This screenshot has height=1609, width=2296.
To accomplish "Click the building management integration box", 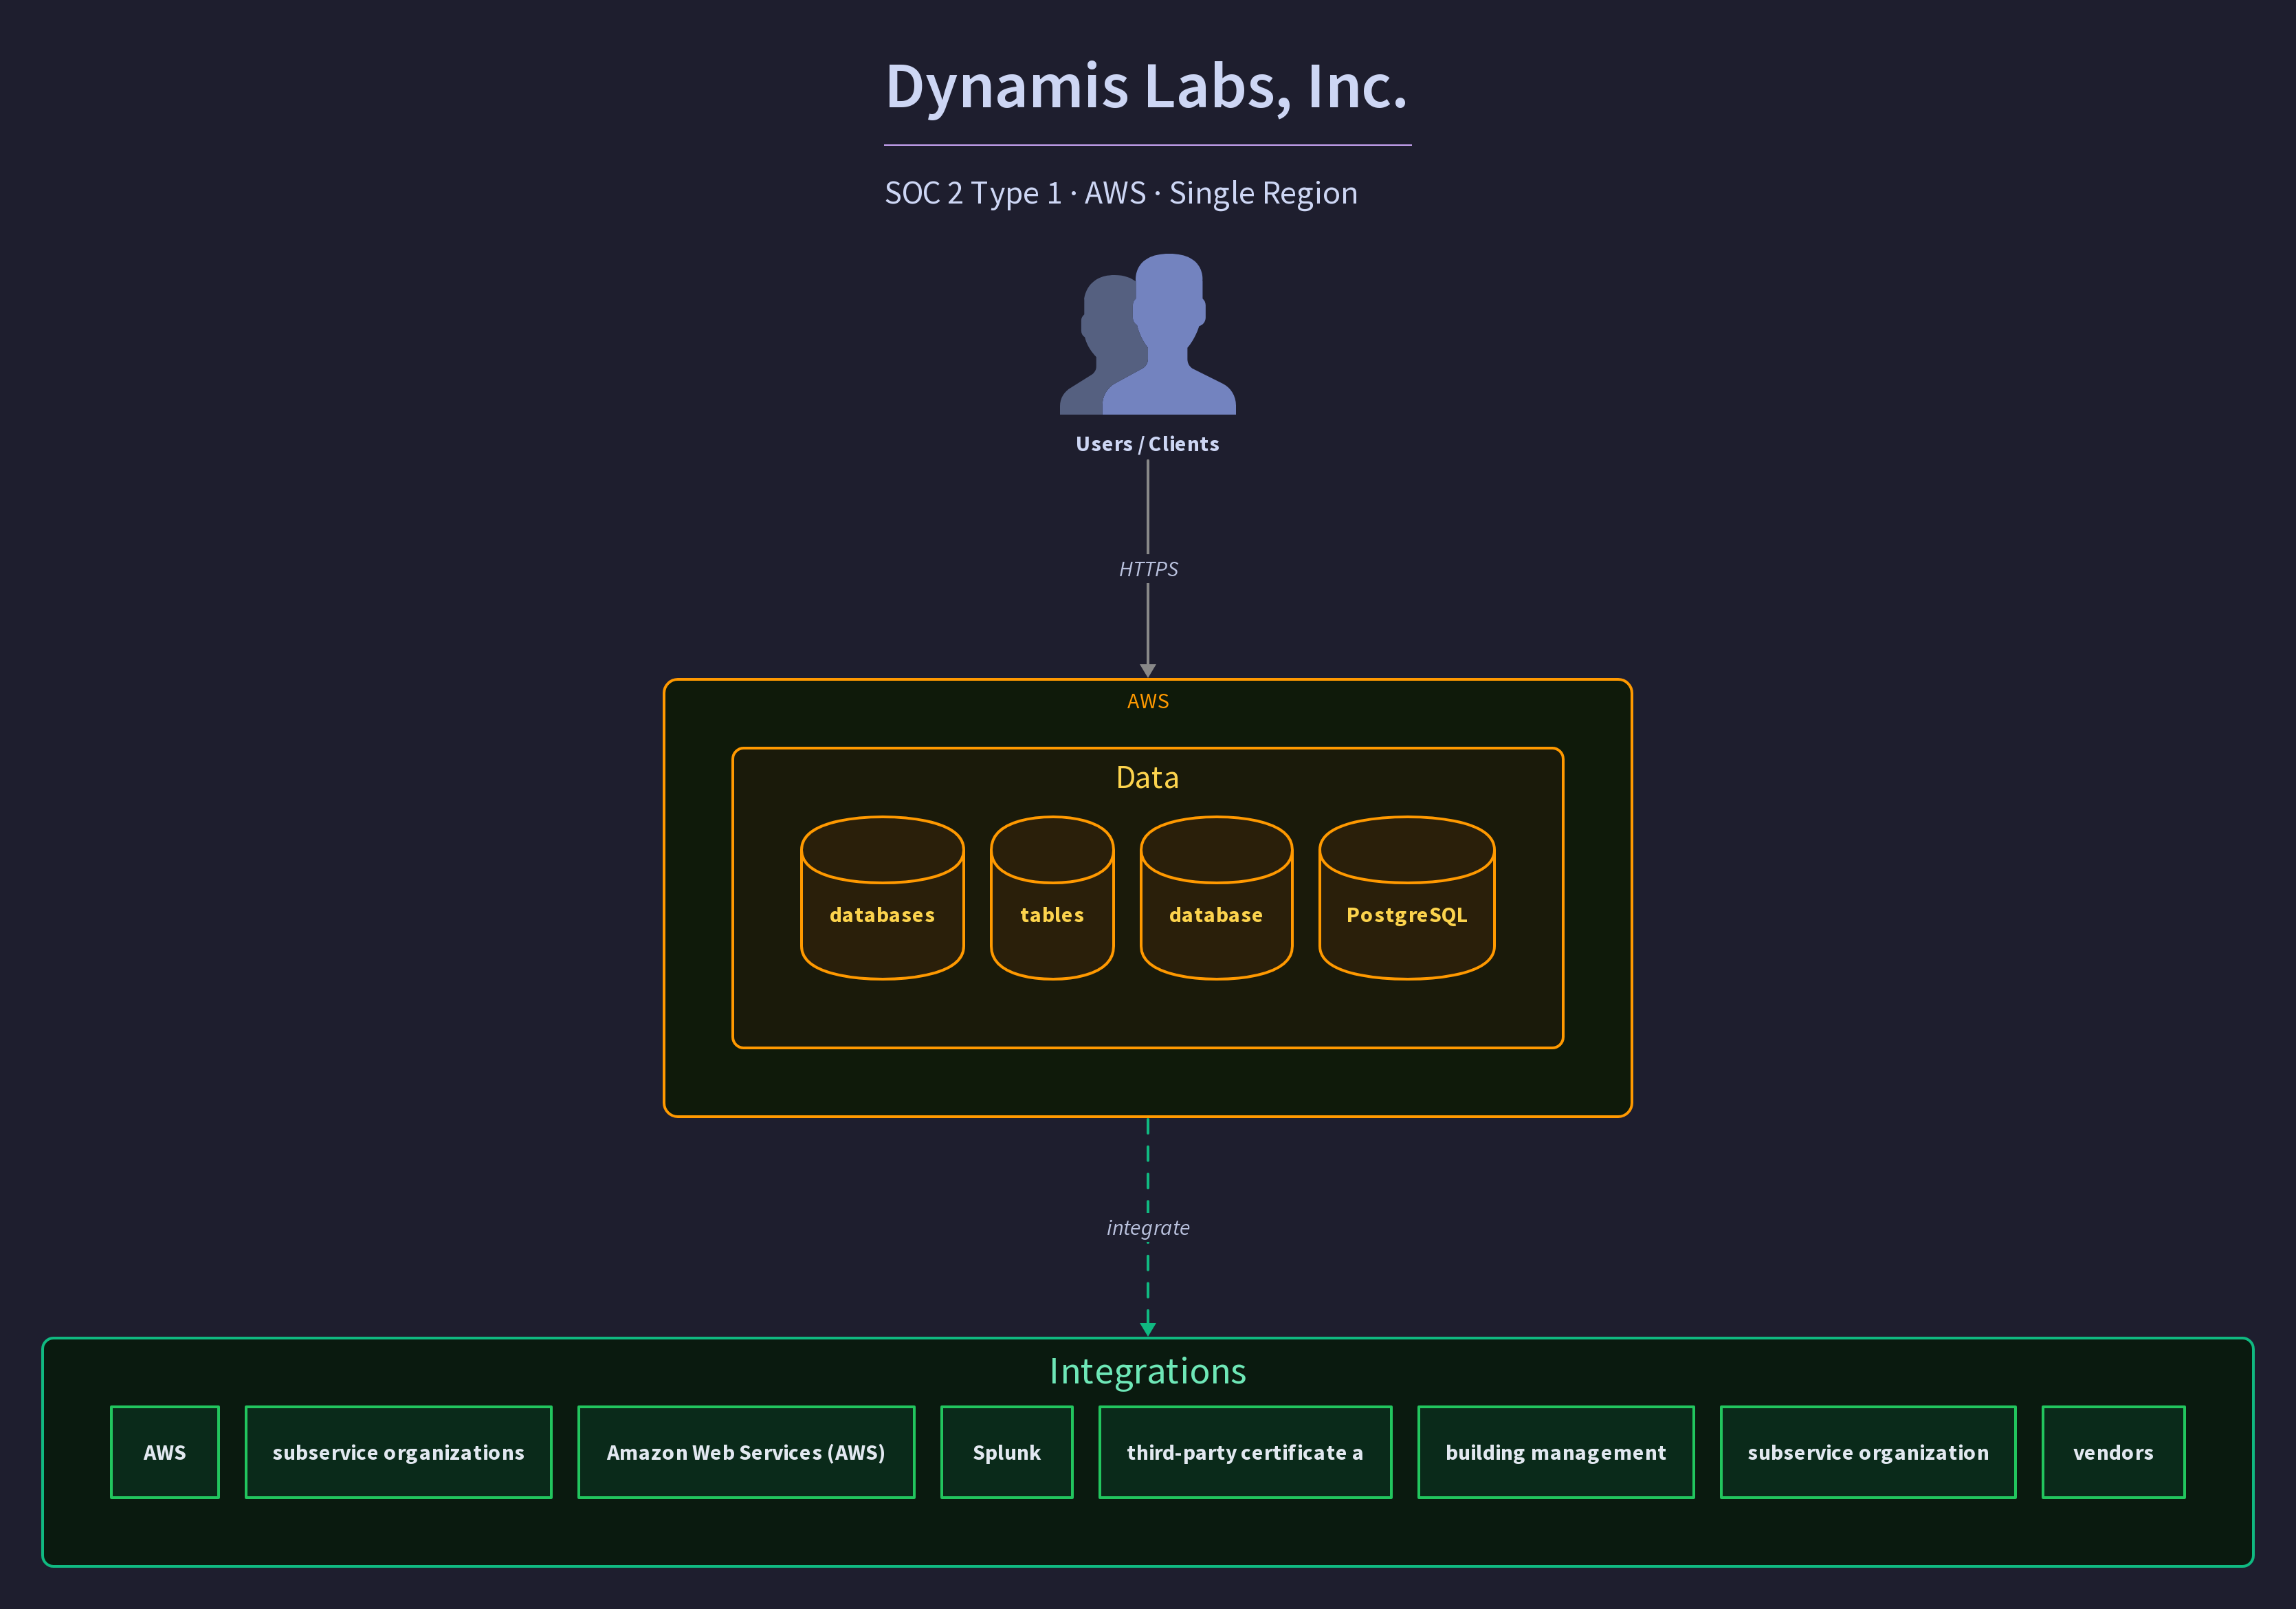I will 1556,1452.
